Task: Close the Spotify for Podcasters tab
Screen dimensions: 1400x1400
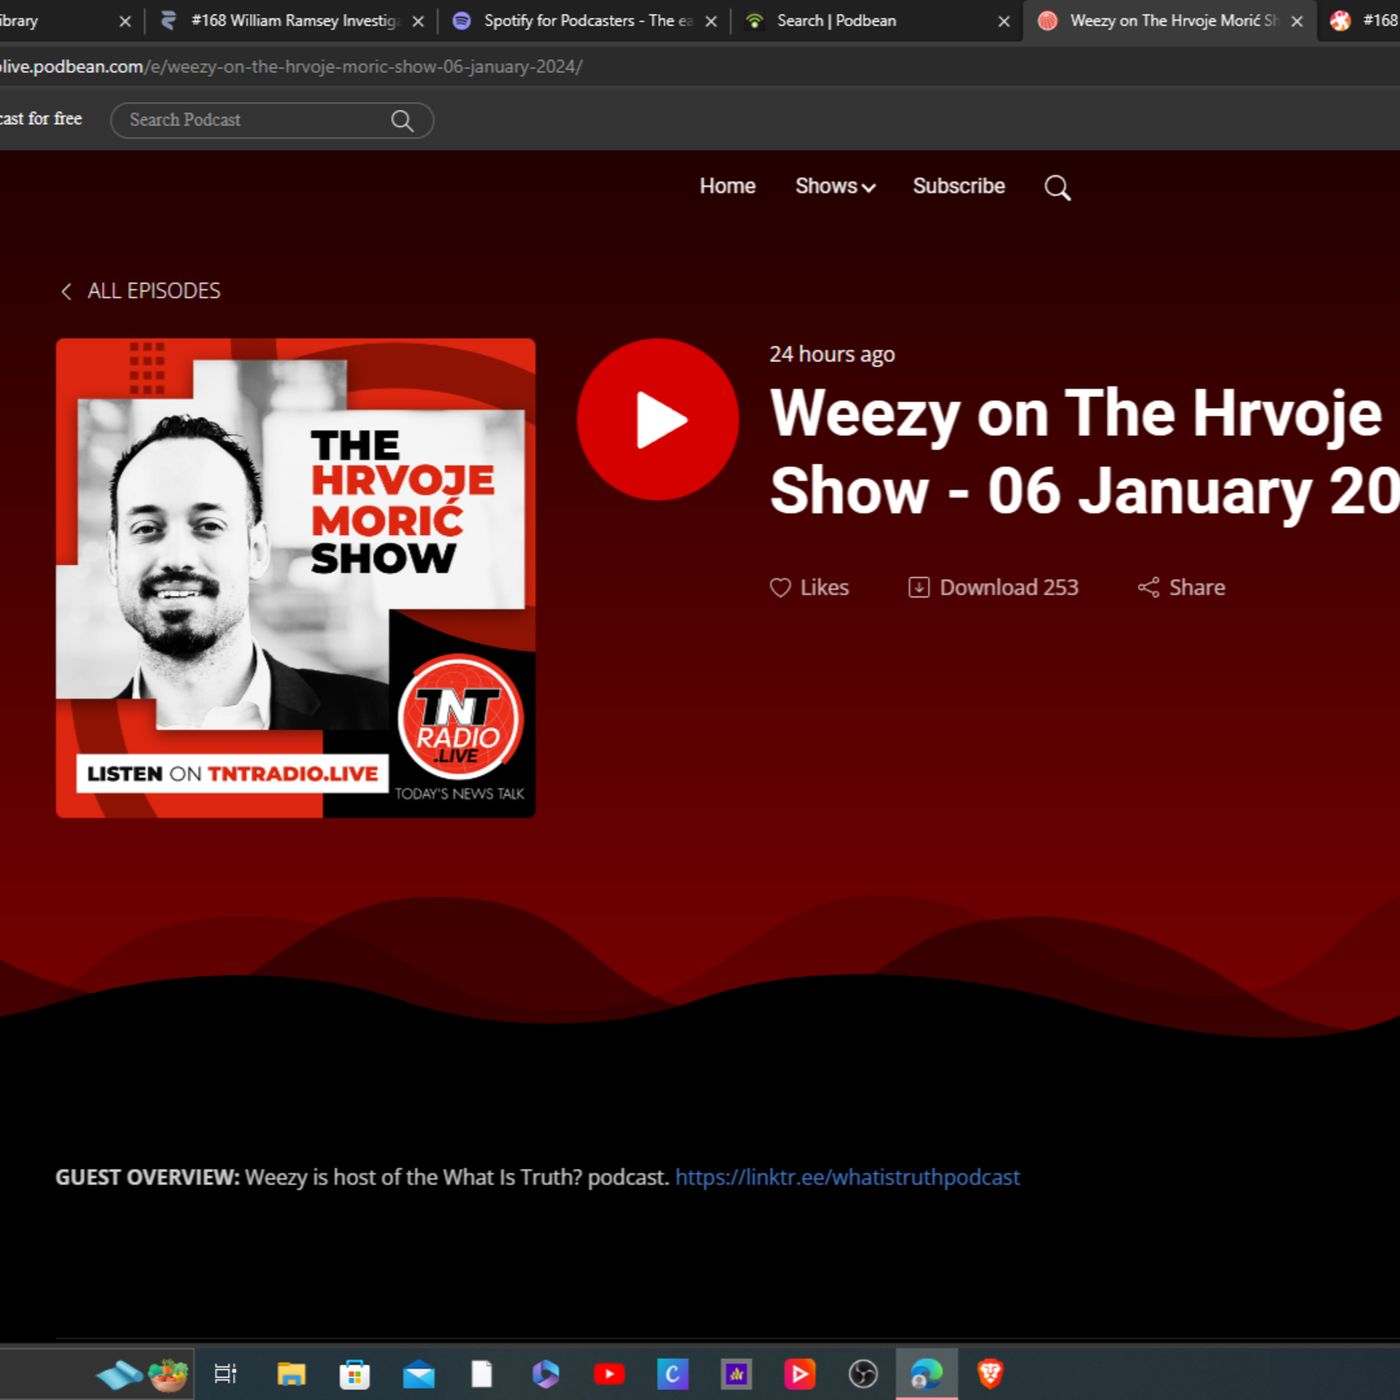Action: pyautogui.click(x=711, y=21)
